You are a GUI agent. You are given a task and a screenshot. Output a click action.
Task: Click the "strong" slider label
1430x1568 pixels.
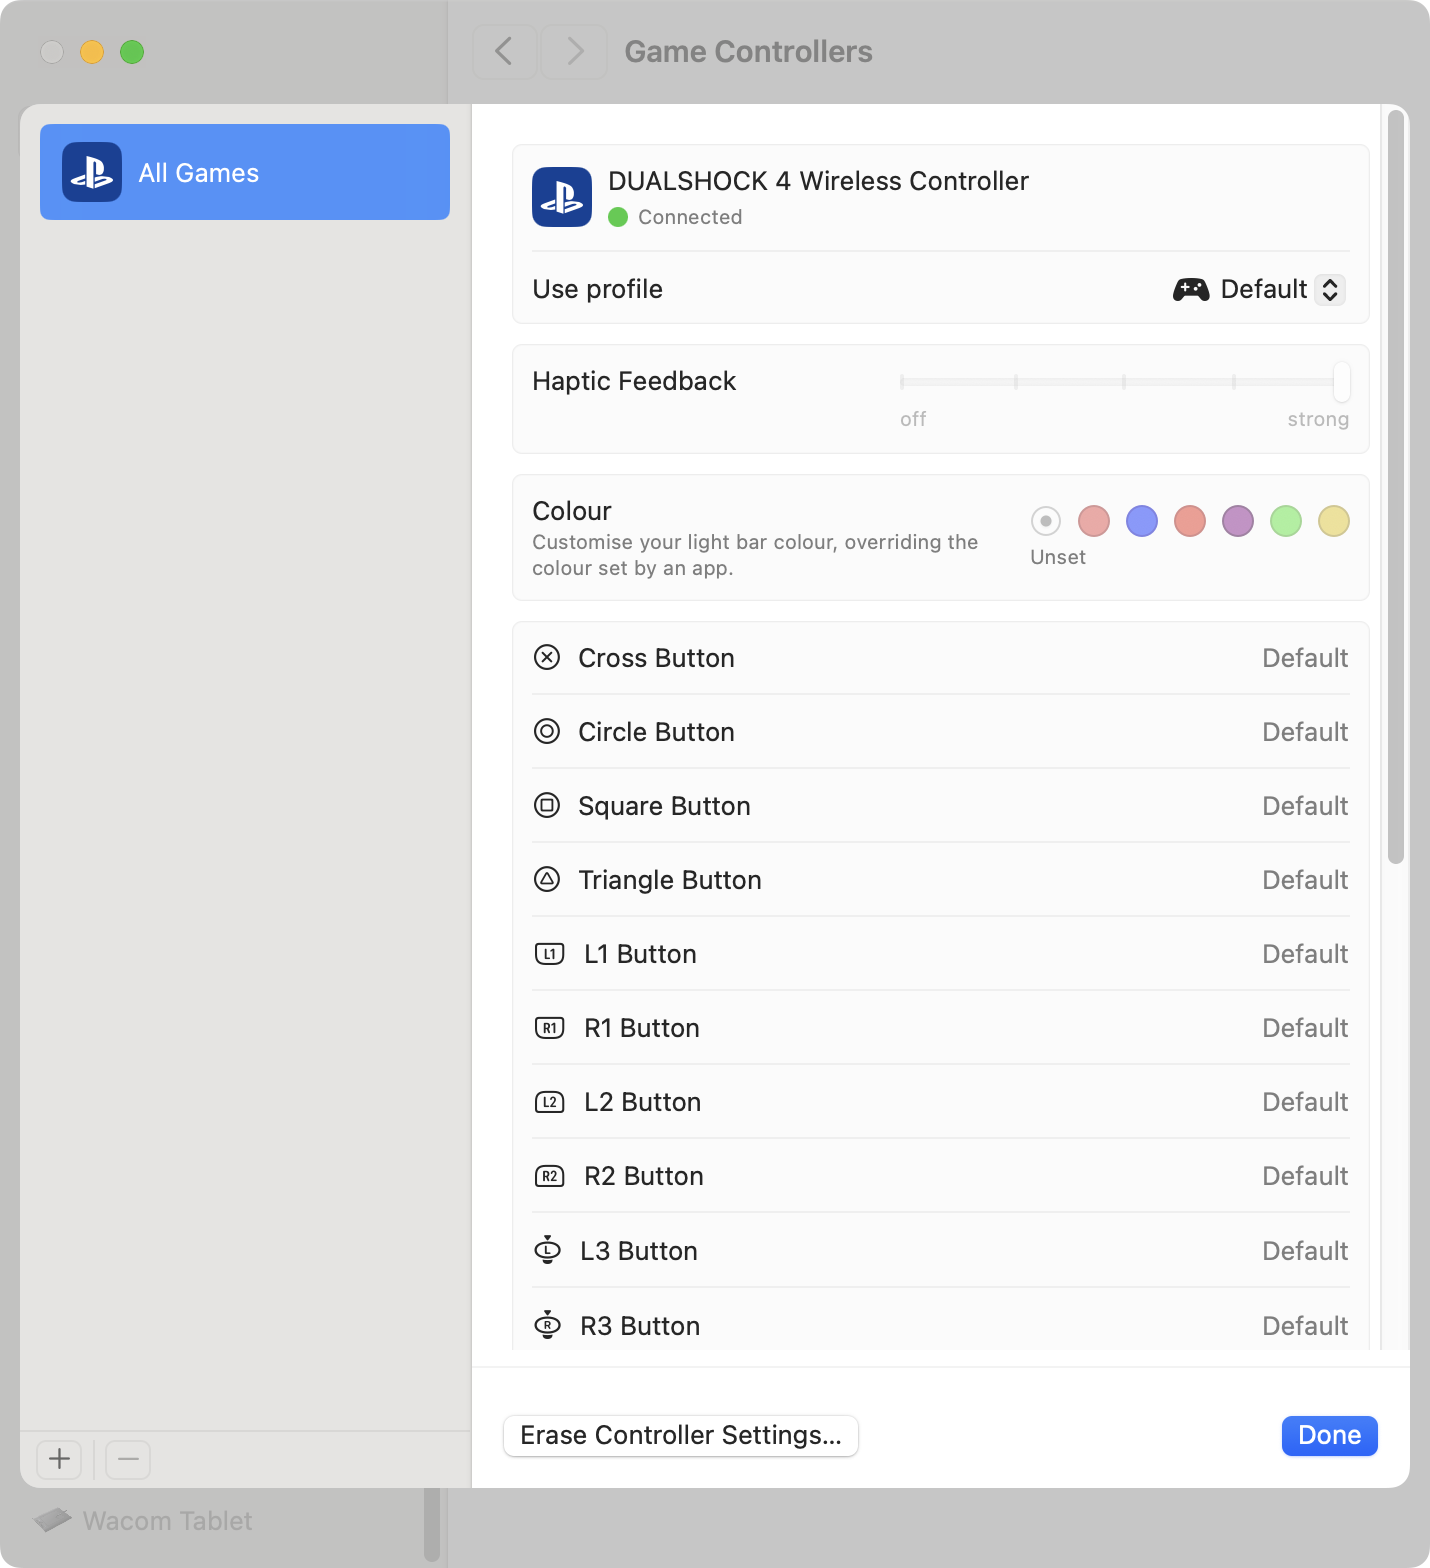[1318, 419]
